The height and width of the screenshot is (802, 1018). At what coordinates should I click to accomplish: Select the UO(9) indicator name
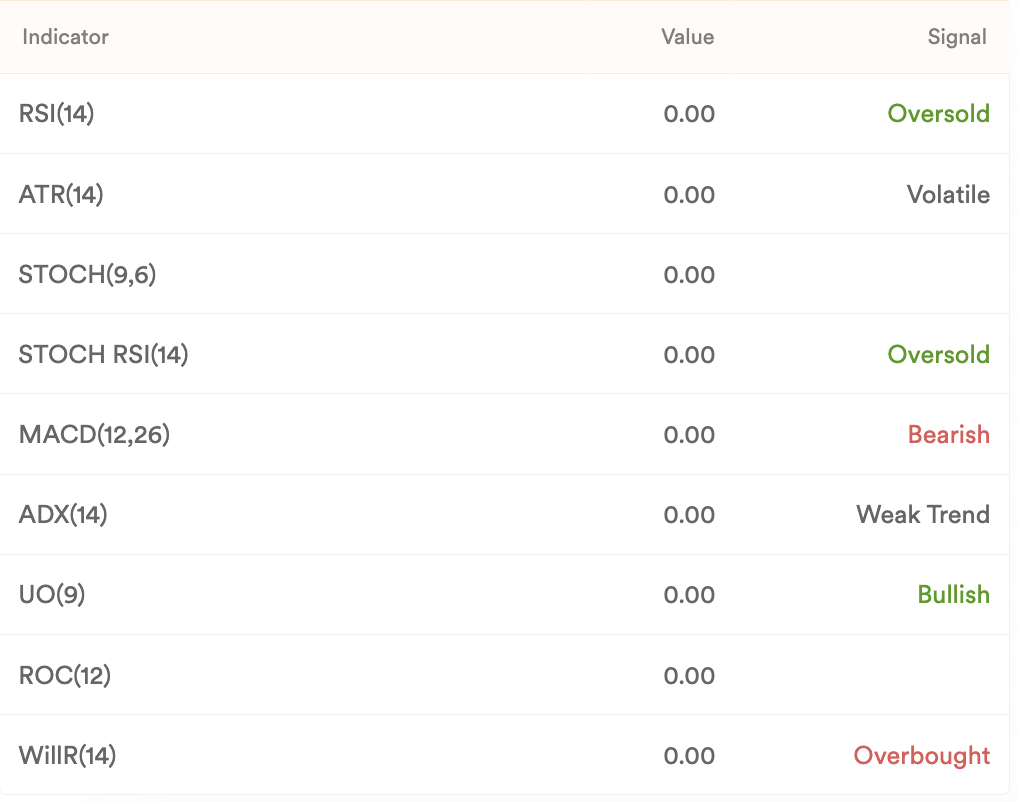pos(52,594)
